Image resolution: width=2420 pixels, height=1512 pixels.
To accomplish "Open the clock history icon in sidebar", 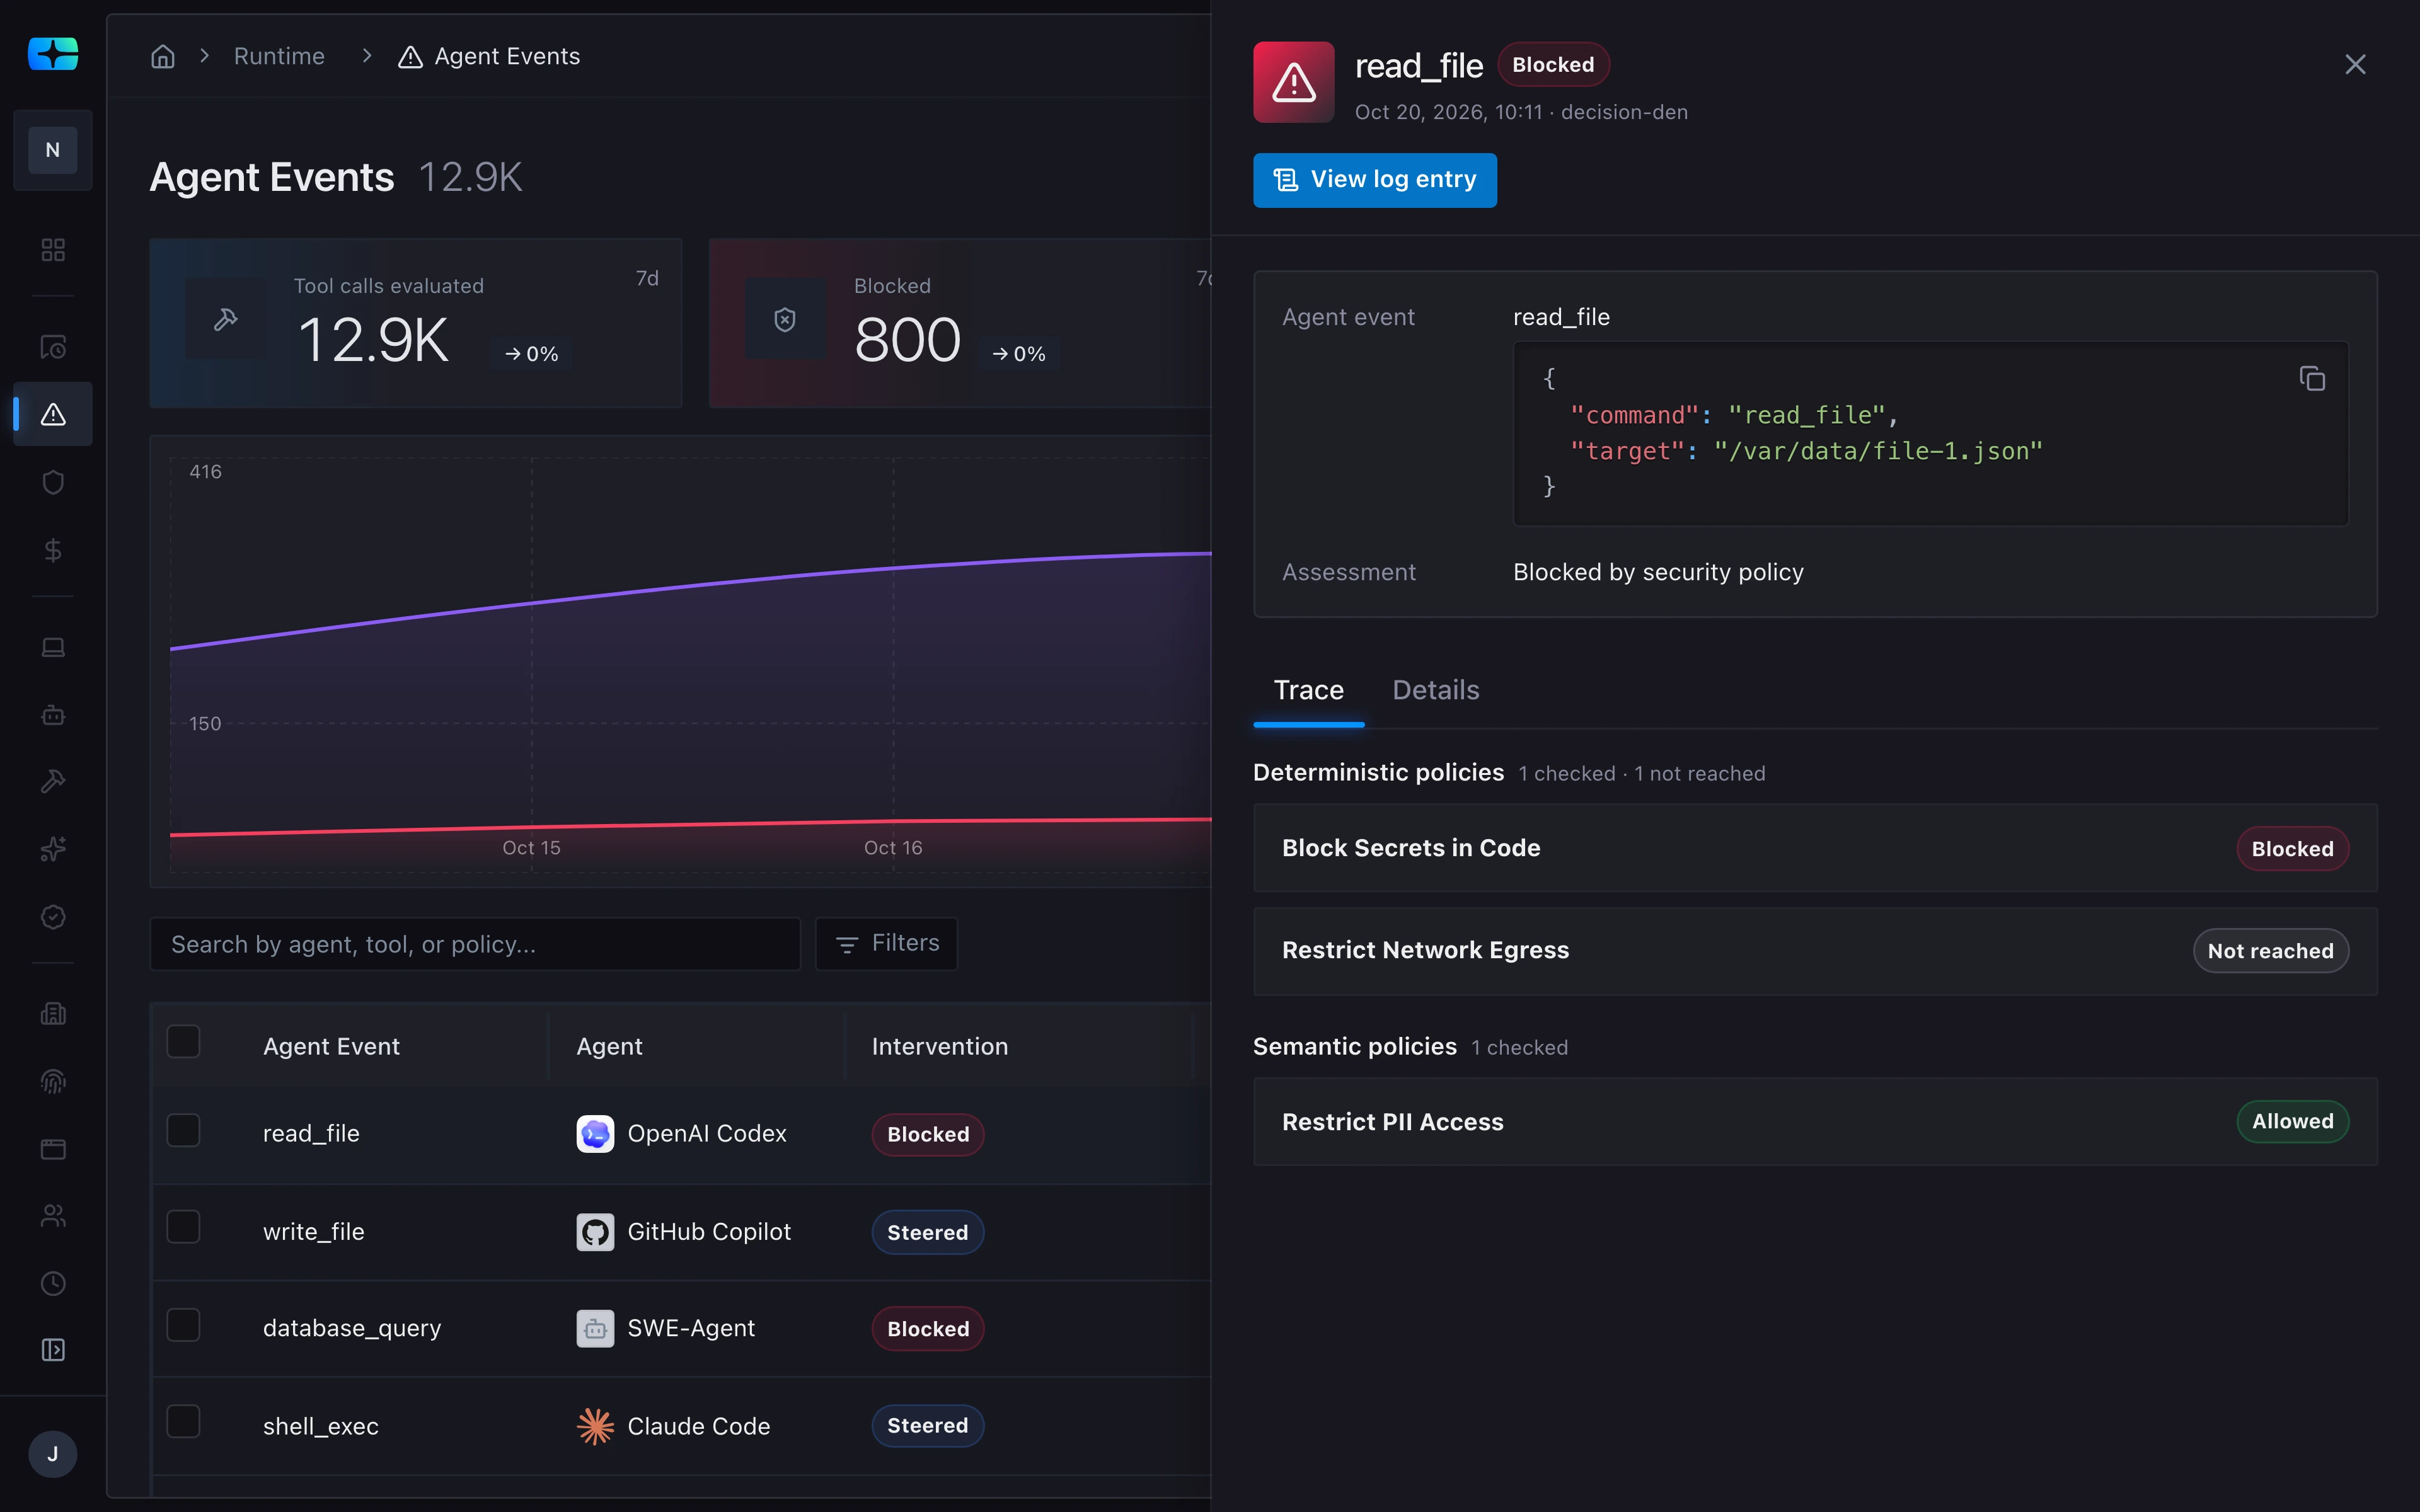I will point(53,1283).
